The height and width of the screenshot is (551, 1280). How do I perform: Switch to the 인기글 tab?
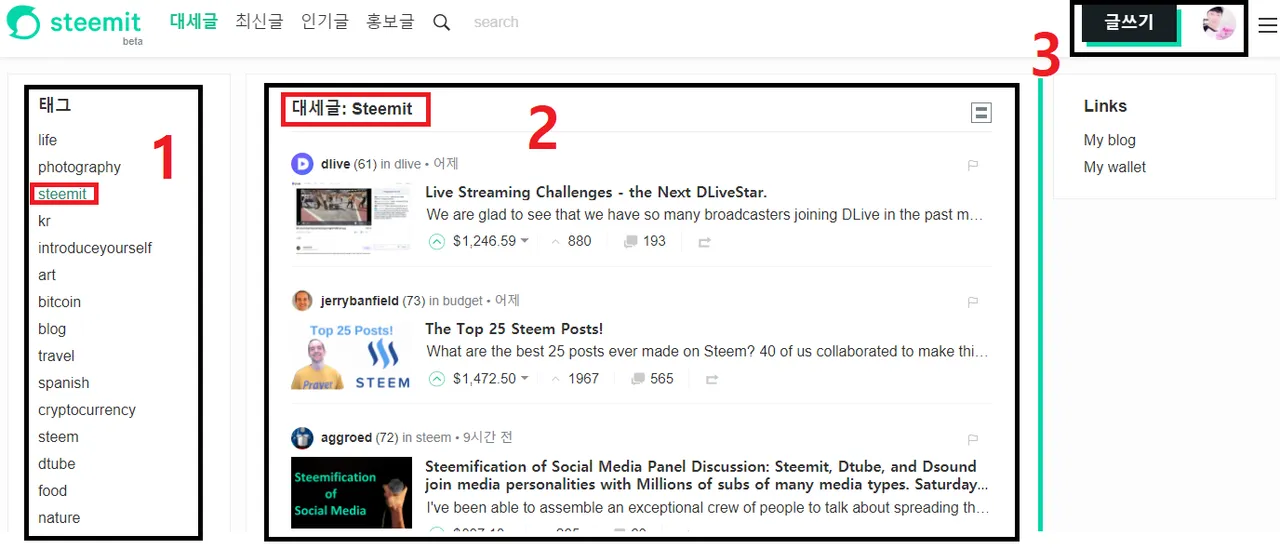click(325, 21)
